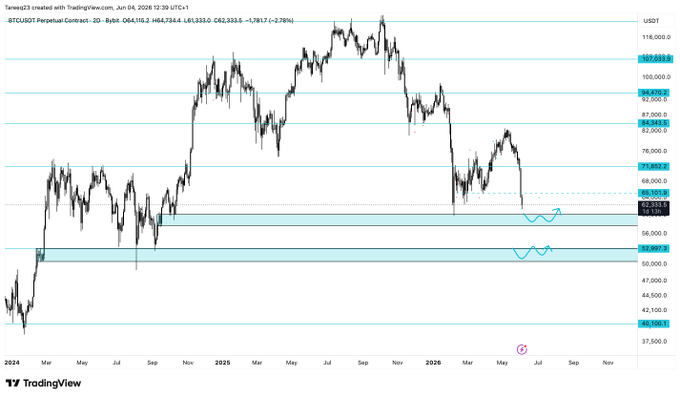This screenshot has width=680, height=397.
Task: Select the 84,343.5 price level label
Action: tap(655, 123)
